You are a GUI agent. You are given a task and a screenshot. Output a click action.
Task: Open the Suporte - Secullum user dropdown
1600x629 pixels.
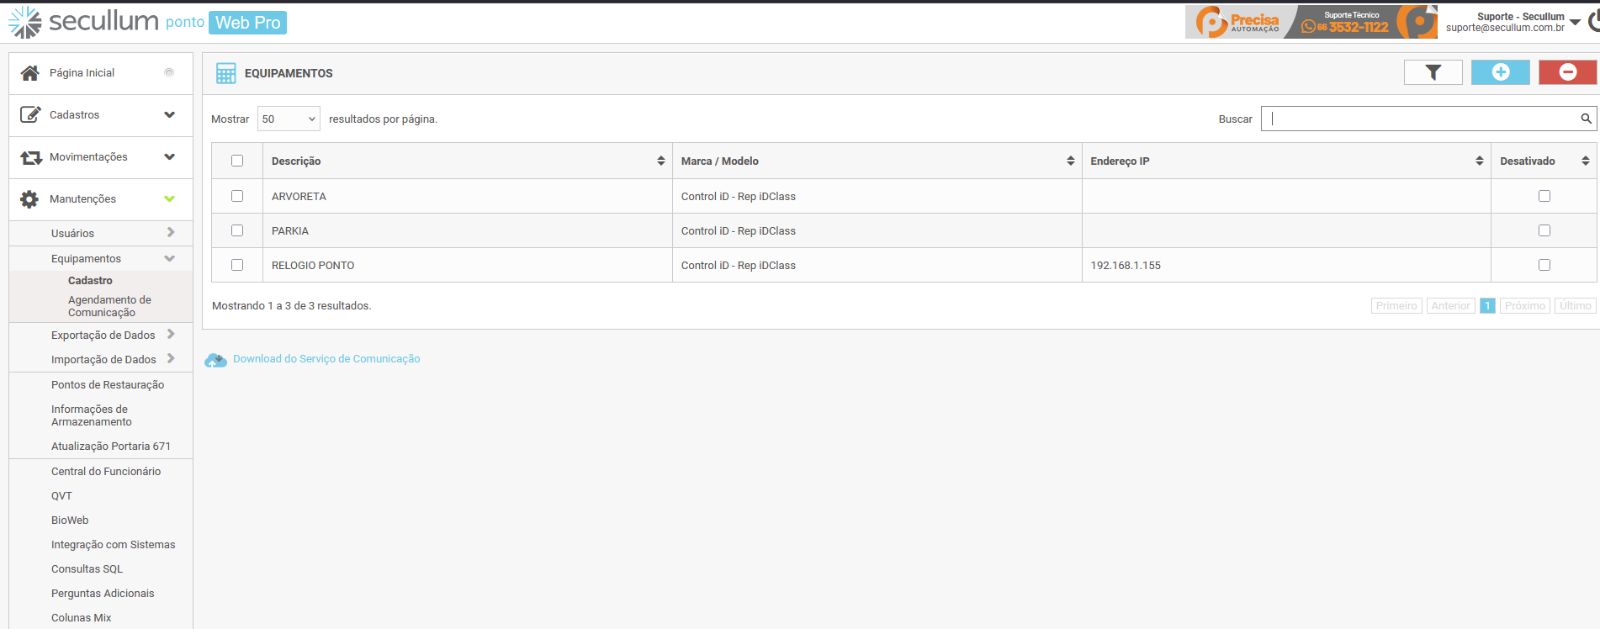pyautogui.click(x=1575, y=21)
